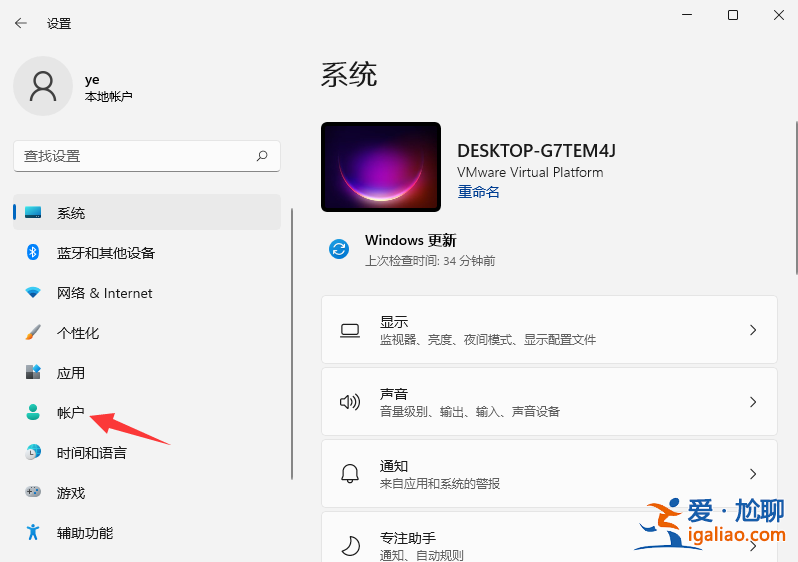Open 帐户 settings page
The image size is (798, 562).
[x=147, y=412]
